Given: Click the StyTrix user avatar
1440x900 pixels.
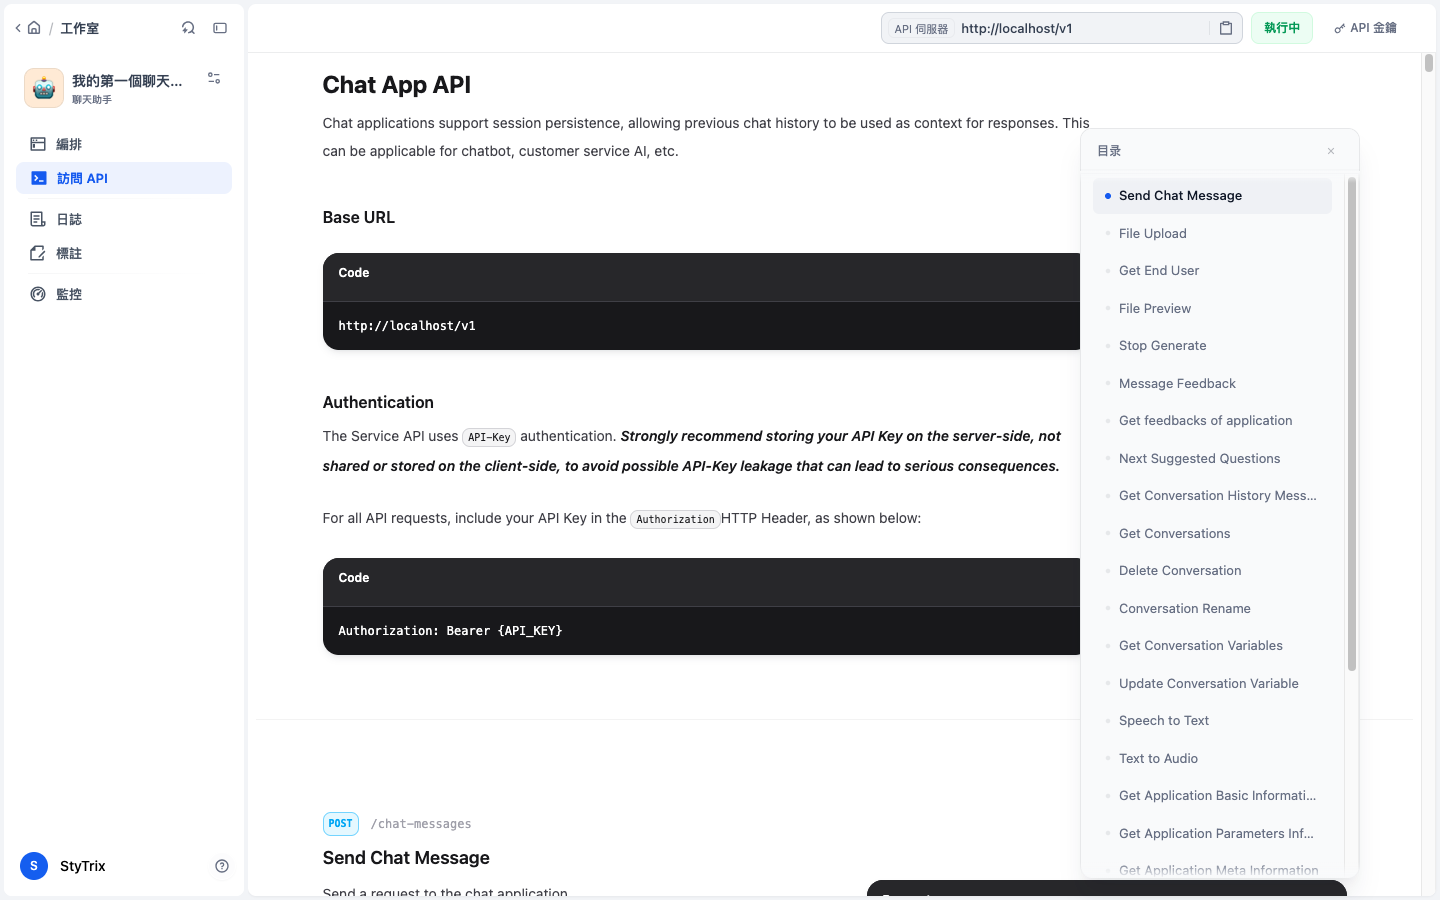Looking at the screenshot, I should pos(34,866).
